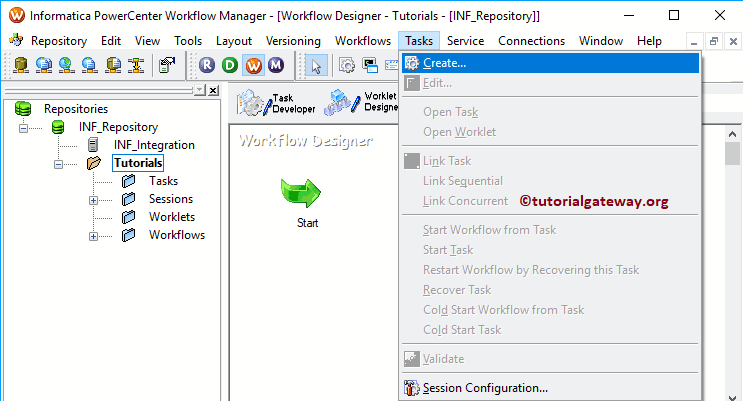Expand the Sessions tree node

[93, 200]
